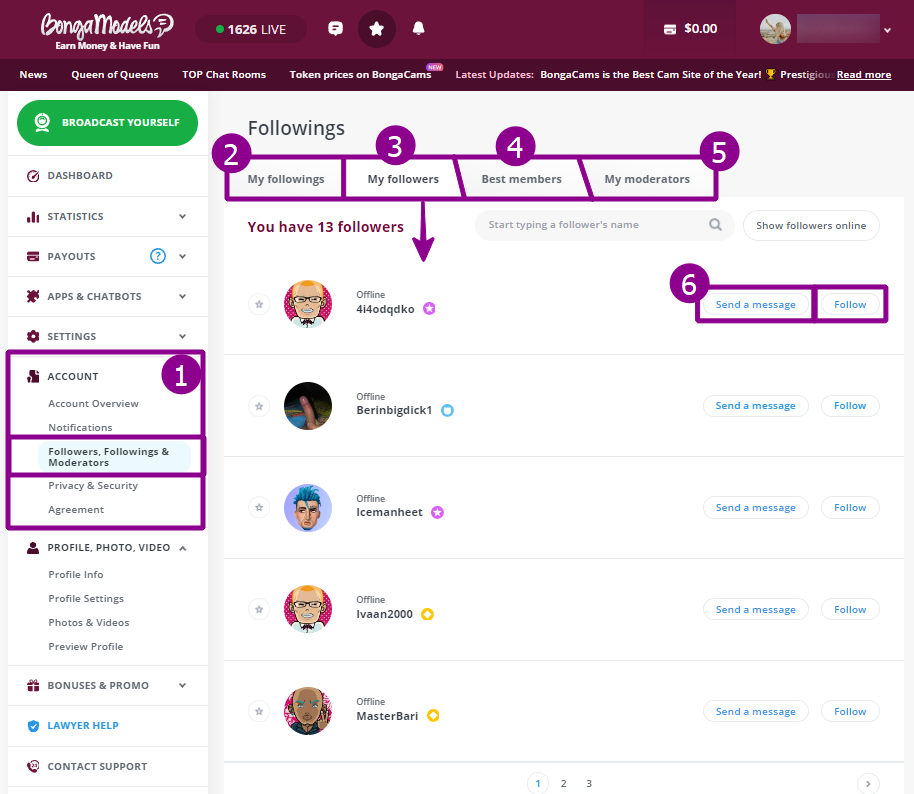
Task: Toggle favorite star for MasterBari
Action: (x=259, y=712)
